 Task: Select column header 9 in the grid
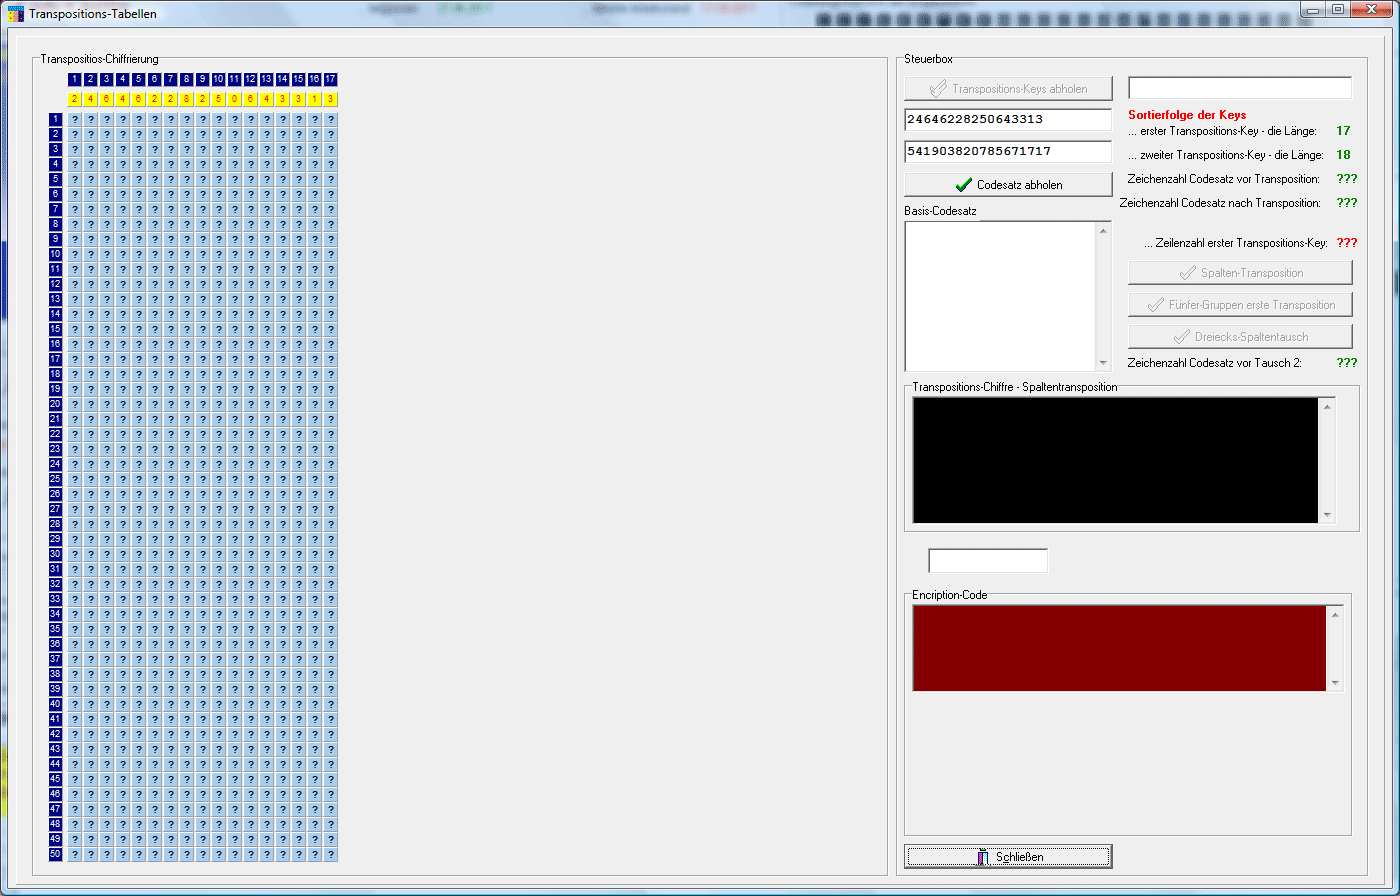(x=202, y=79)
